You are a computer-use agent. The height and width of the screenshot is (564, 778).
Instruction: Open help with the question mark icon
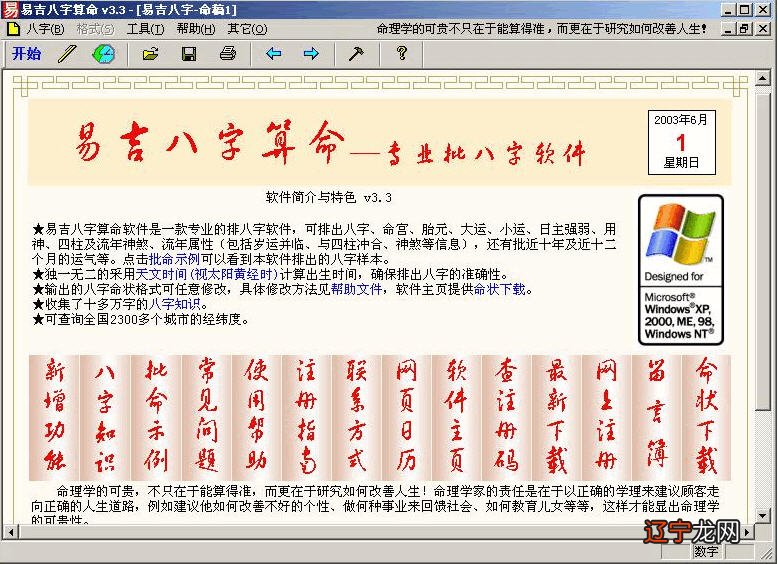coord(402,54)
